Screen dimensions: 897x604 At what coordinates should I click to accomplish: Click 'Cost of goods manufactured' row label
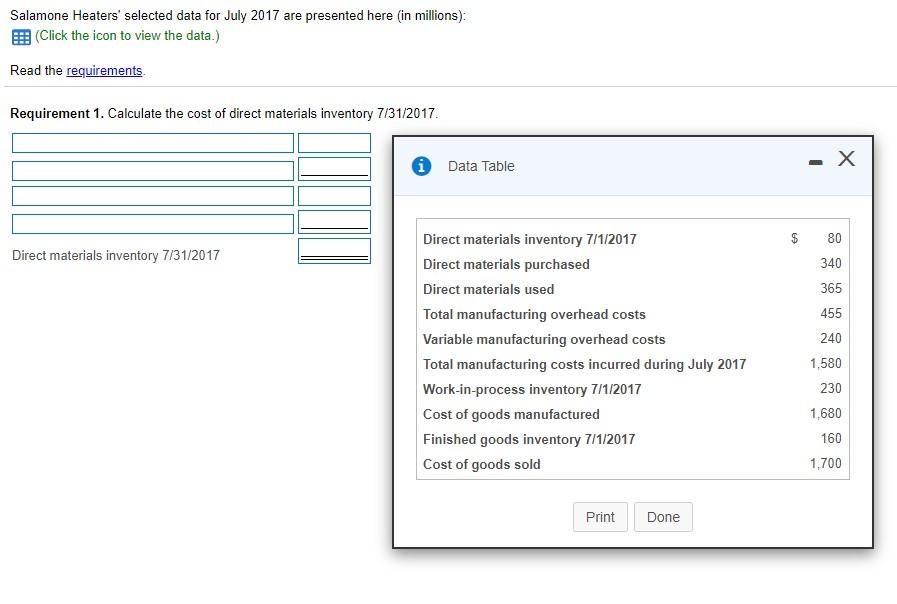tap(511, 414)
